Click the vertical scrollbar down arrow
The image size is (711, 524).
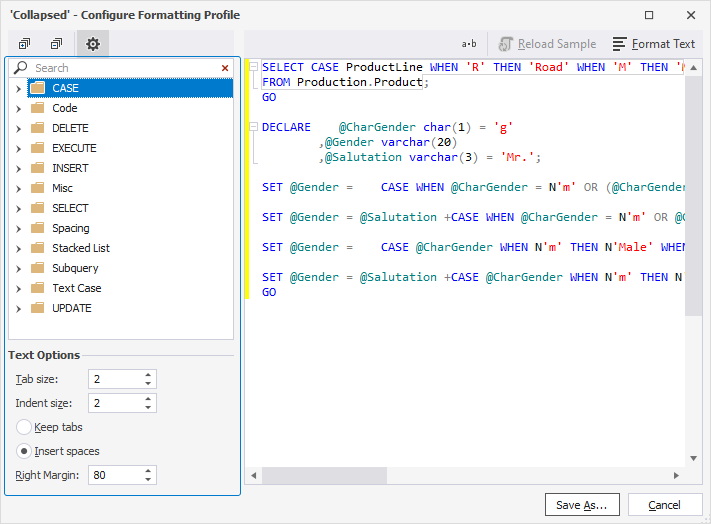tap(693, 458)
